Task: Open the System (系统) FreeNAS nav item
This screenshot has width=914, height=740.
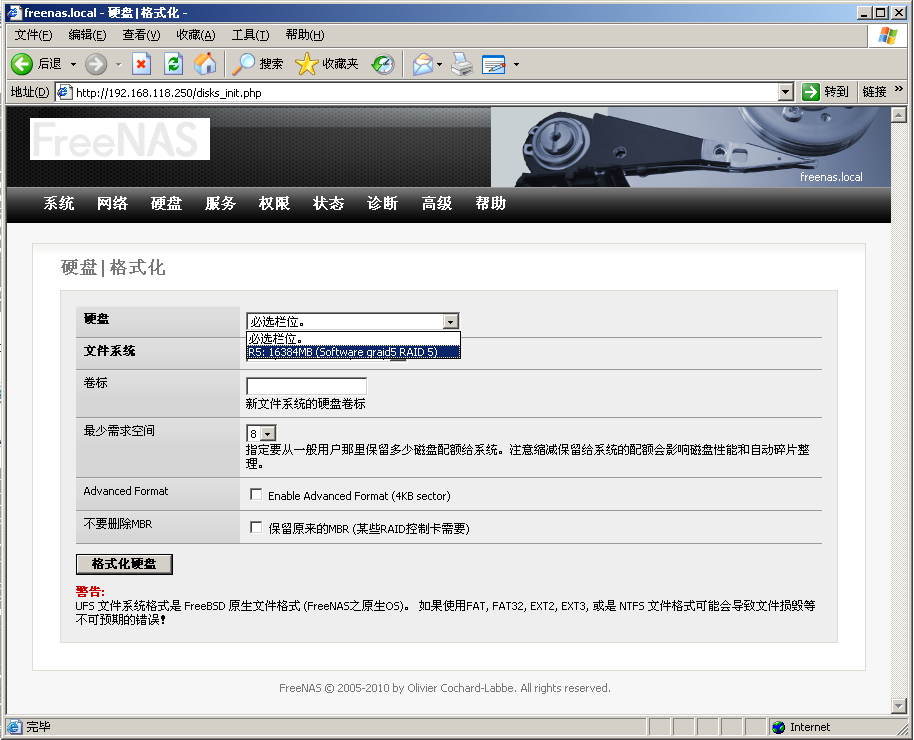Action: click(59, 204)
